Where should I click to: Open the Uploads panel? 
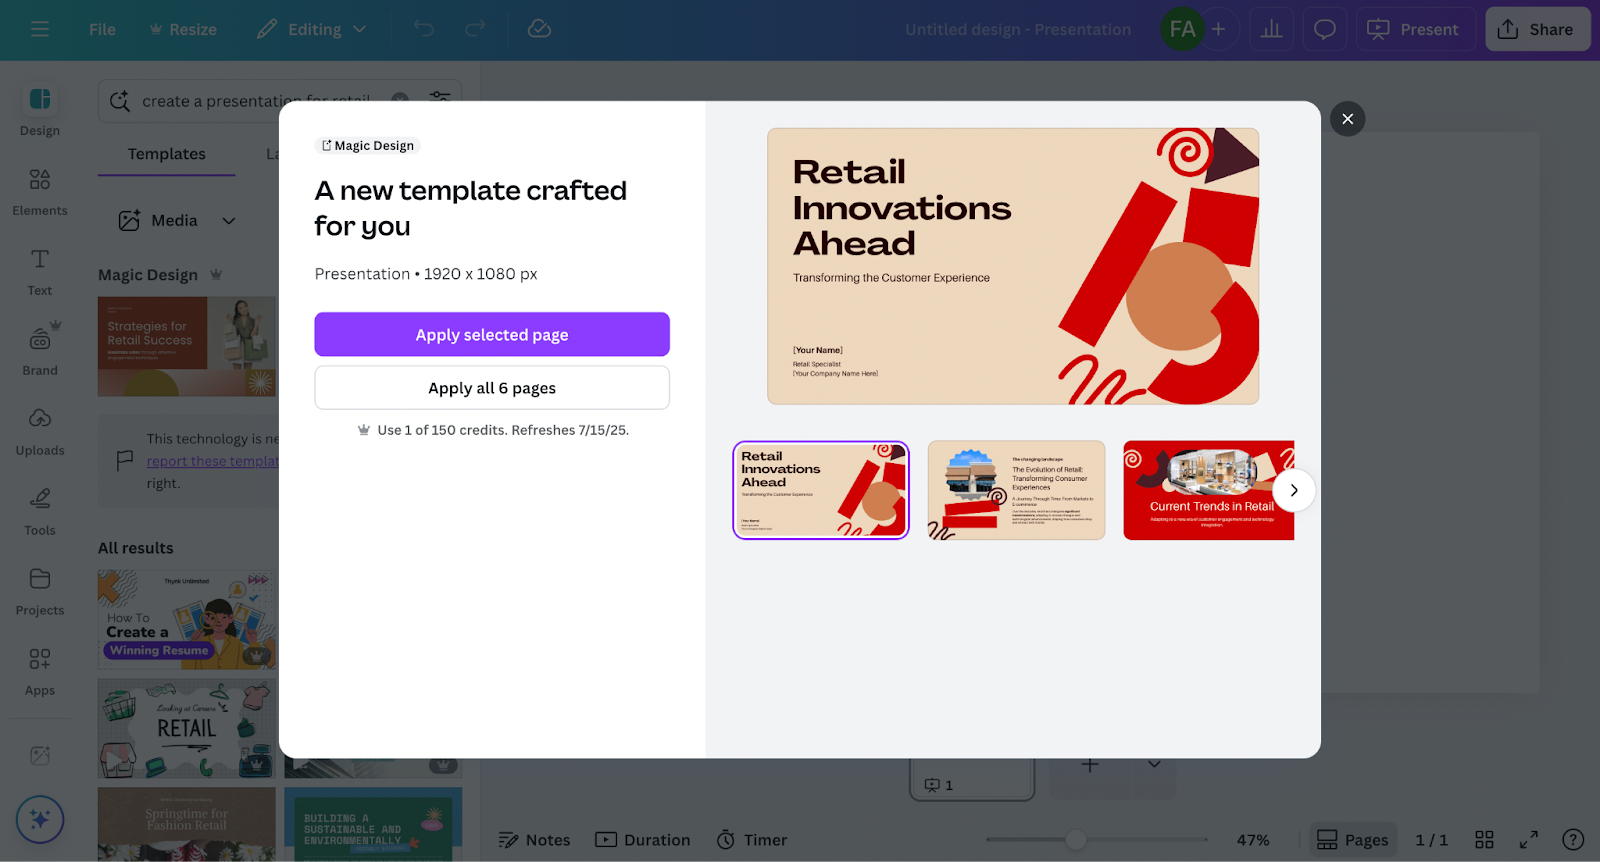tap(40, 430)
